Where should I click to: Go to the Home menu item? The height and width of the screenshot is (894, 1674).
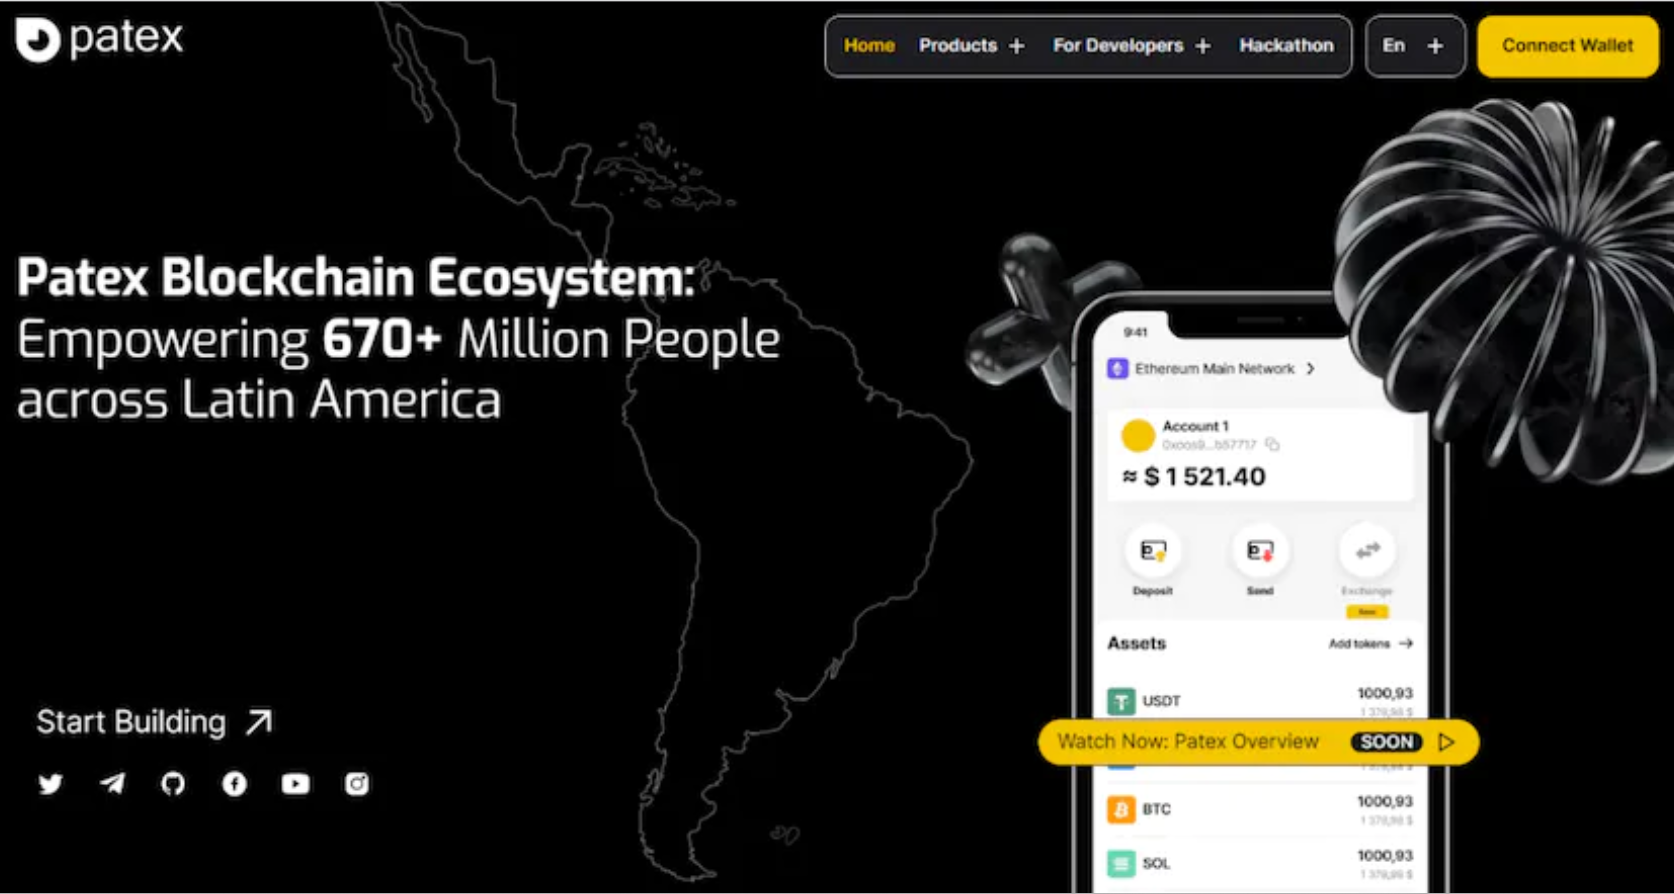point(869,46)
